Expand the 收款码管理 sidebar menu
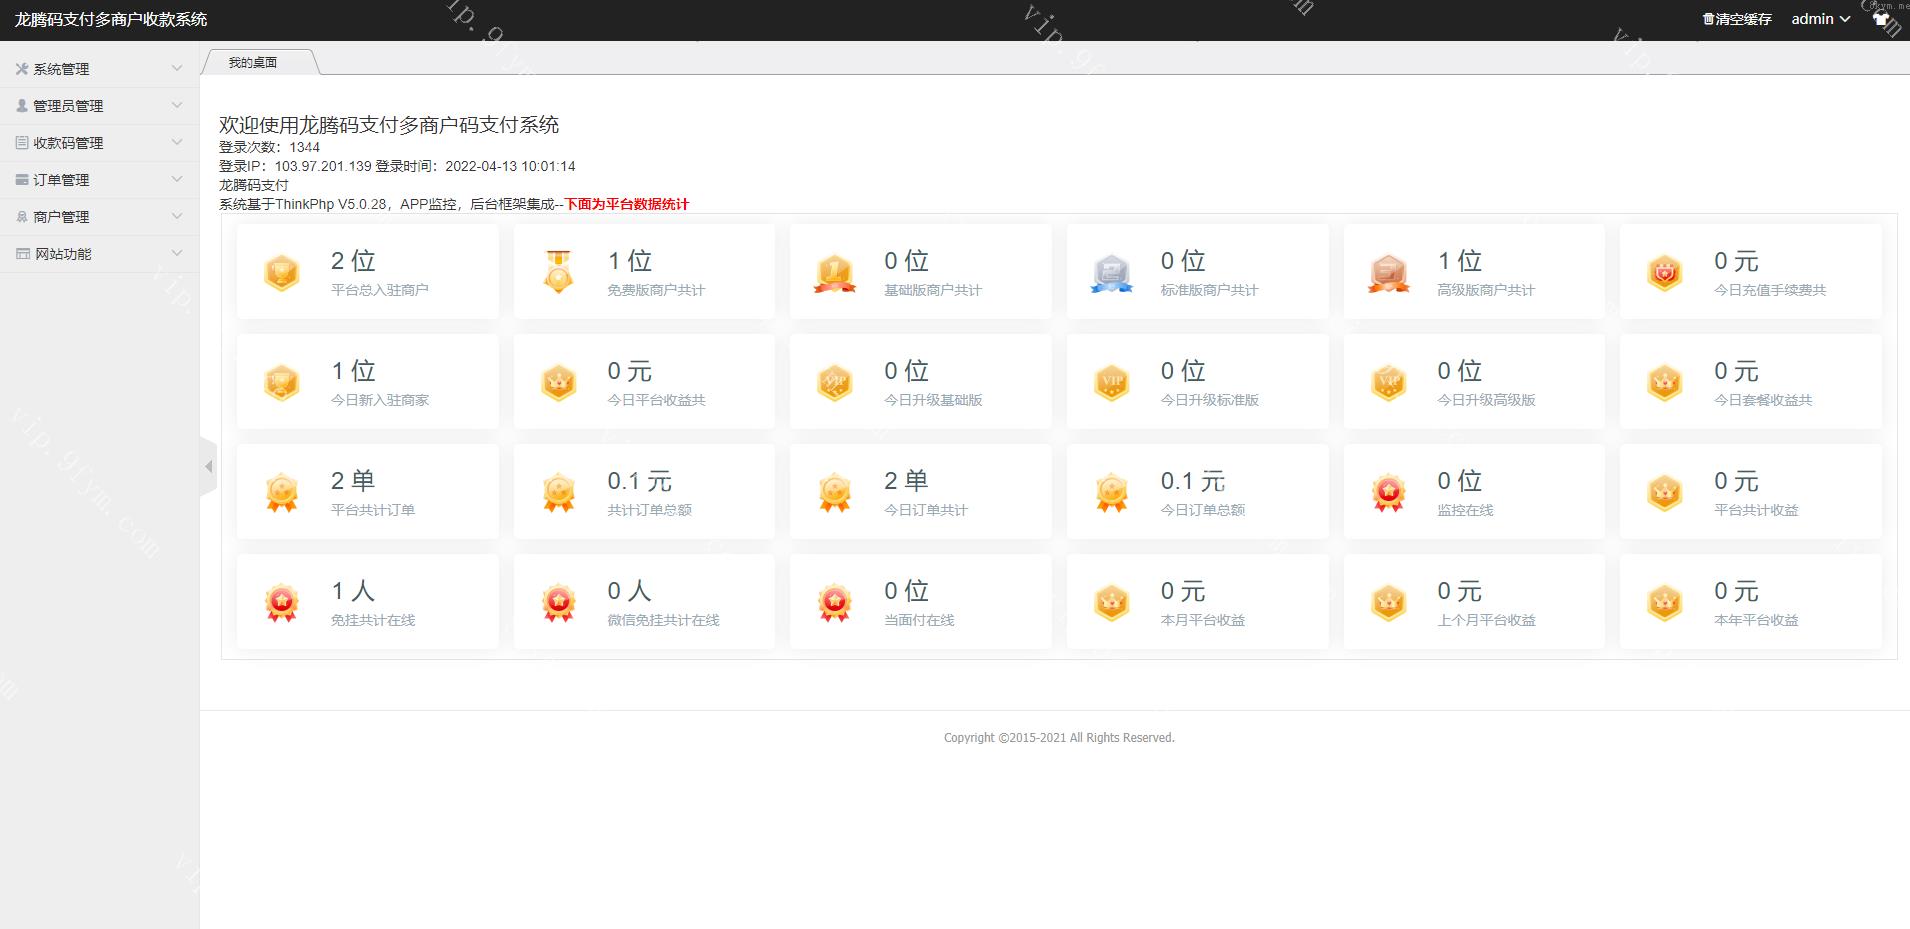This screenshot has width=1910, height=929. pyautogui.click(x=98, y=143)
